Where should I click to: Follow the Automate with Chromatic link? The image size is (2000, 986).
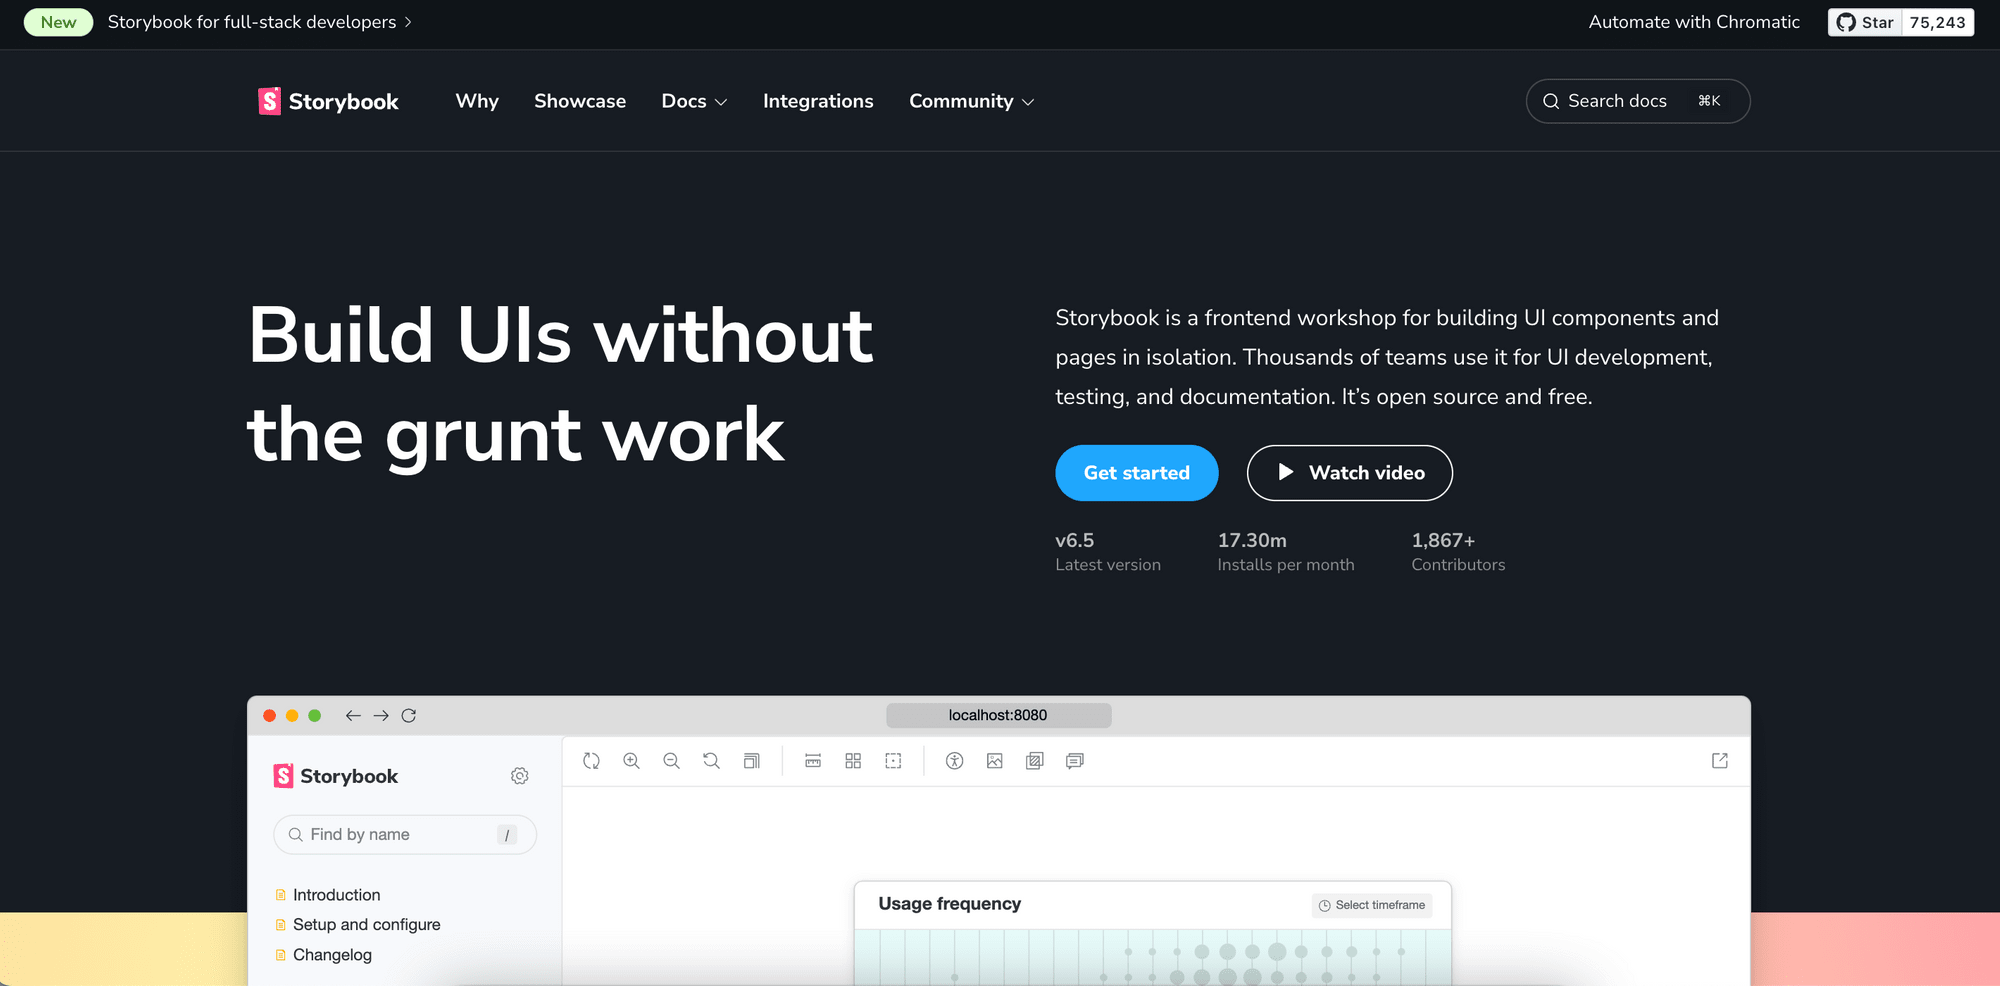click(1694, 22)
